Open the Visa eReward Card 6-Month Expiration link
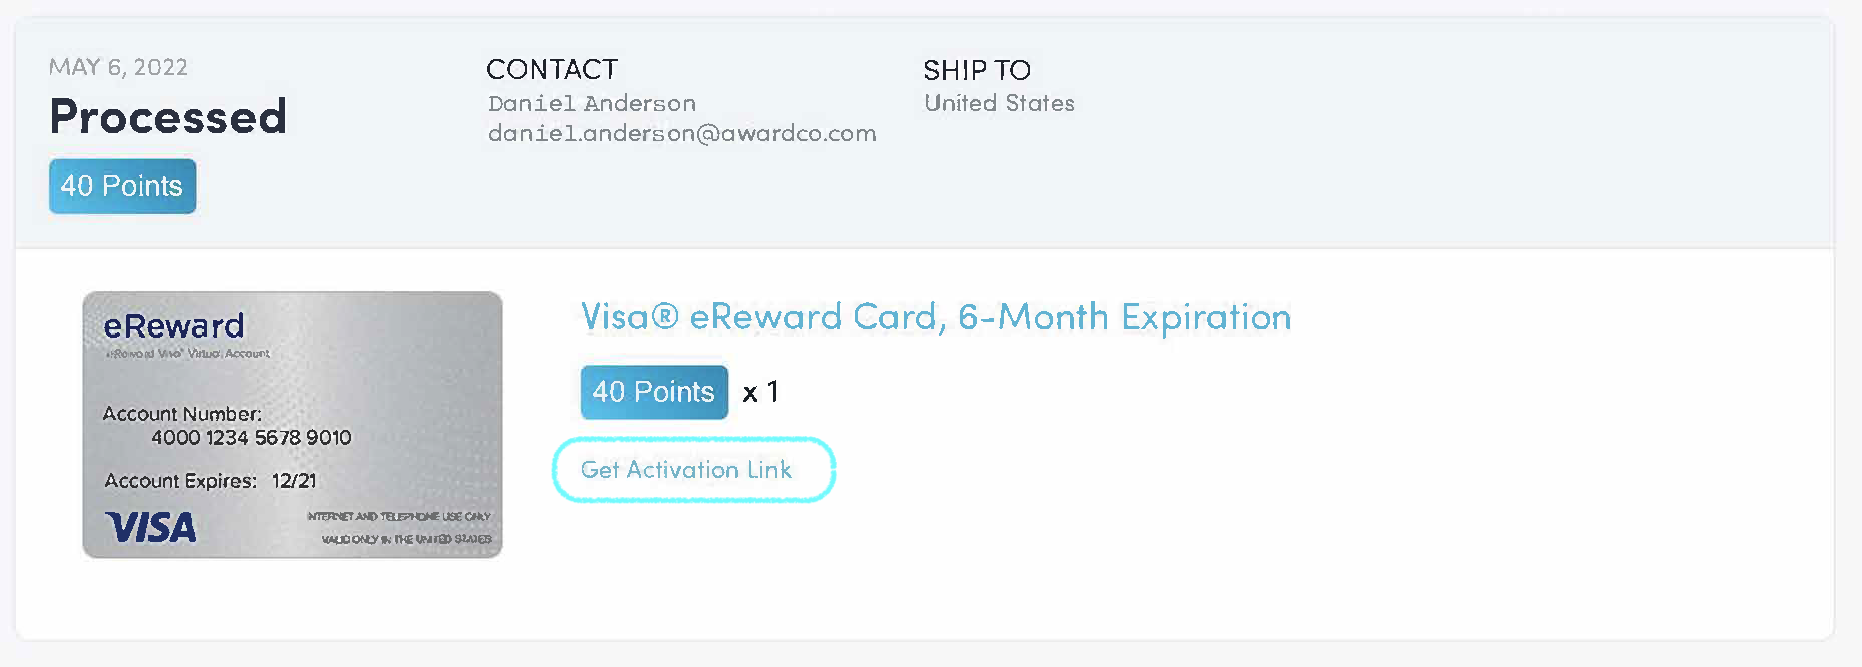Image resolution: width=1862 pixels, height=667 pixels. 936,317
